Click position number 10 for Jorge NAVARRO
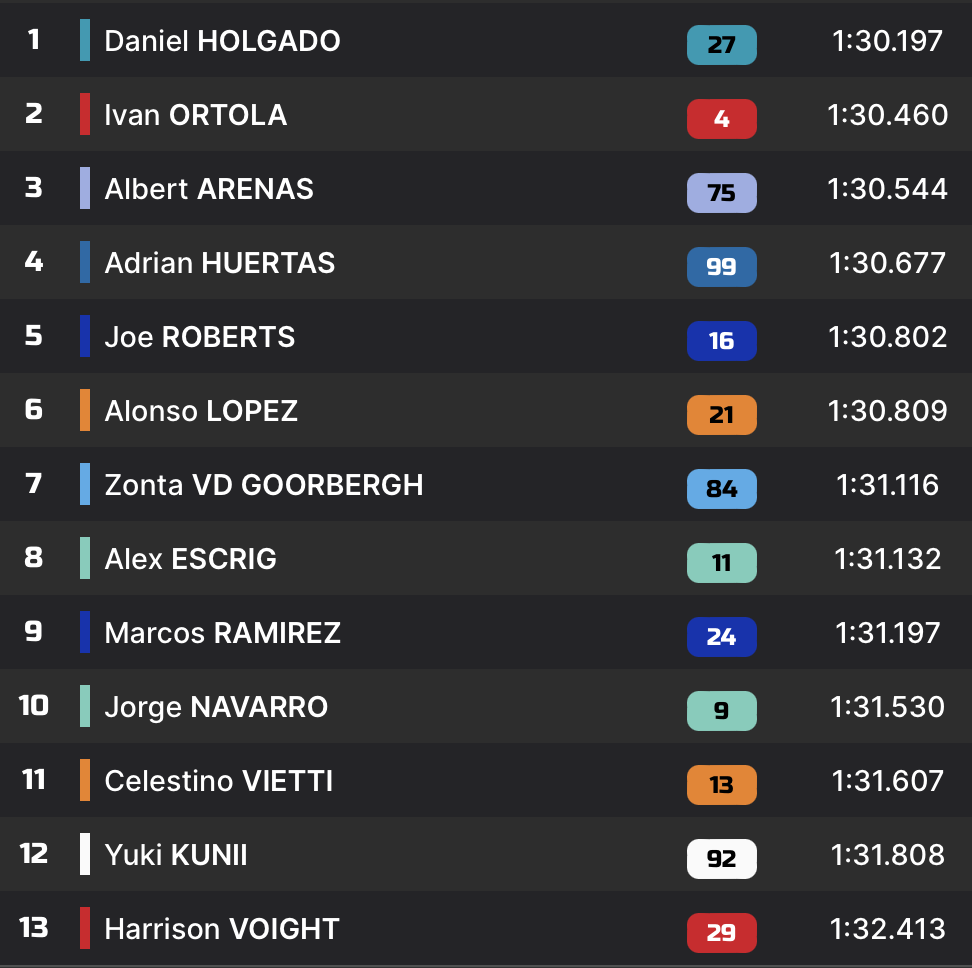This screenshot has height=968, width=972. pyautogui.click(x=33, y=706)
